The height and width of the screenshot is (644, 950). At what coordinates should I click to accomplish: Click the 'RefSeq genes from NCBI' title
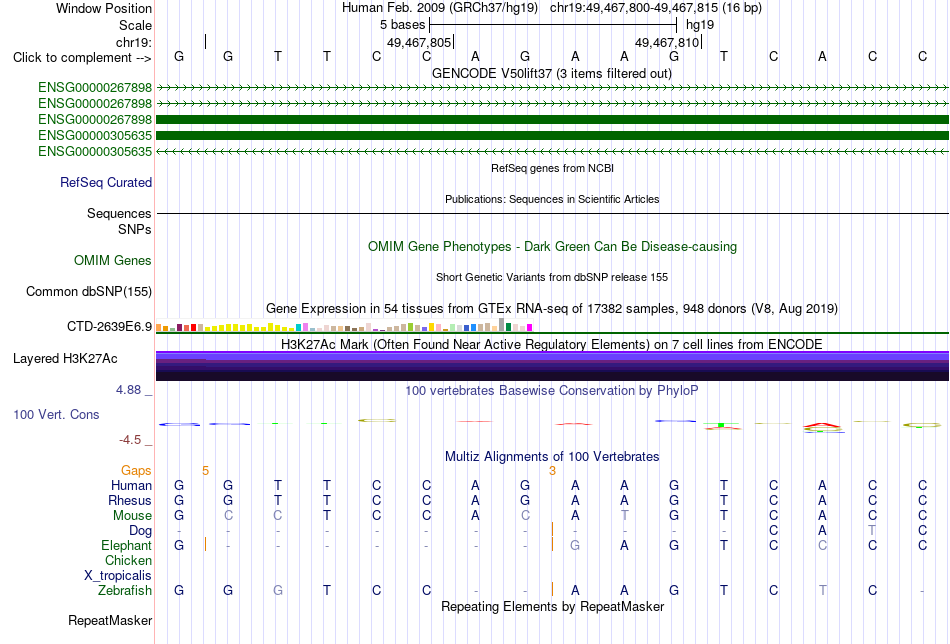coord(552,168)
